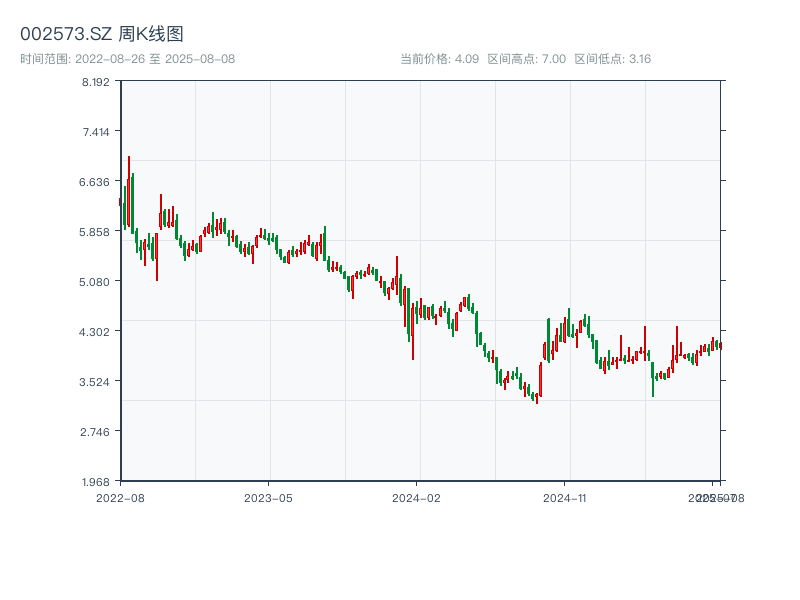This screenshot has width=800, height=600.
Task: Select the 2023-05 x-axis date label
Action: (x=268, y=497)
